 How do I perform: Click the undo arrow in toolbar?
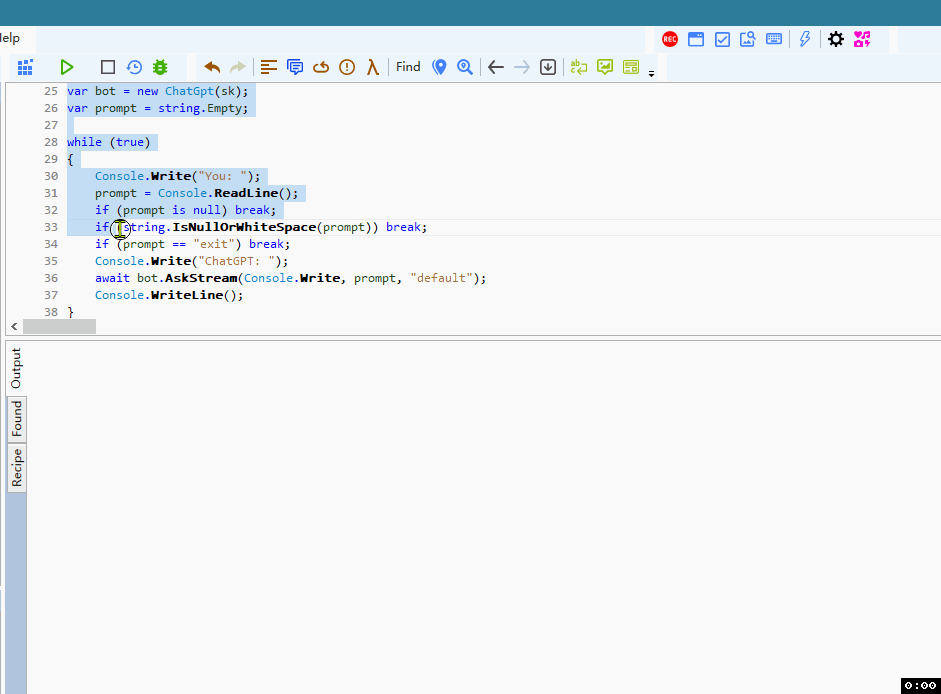(212, 67)
